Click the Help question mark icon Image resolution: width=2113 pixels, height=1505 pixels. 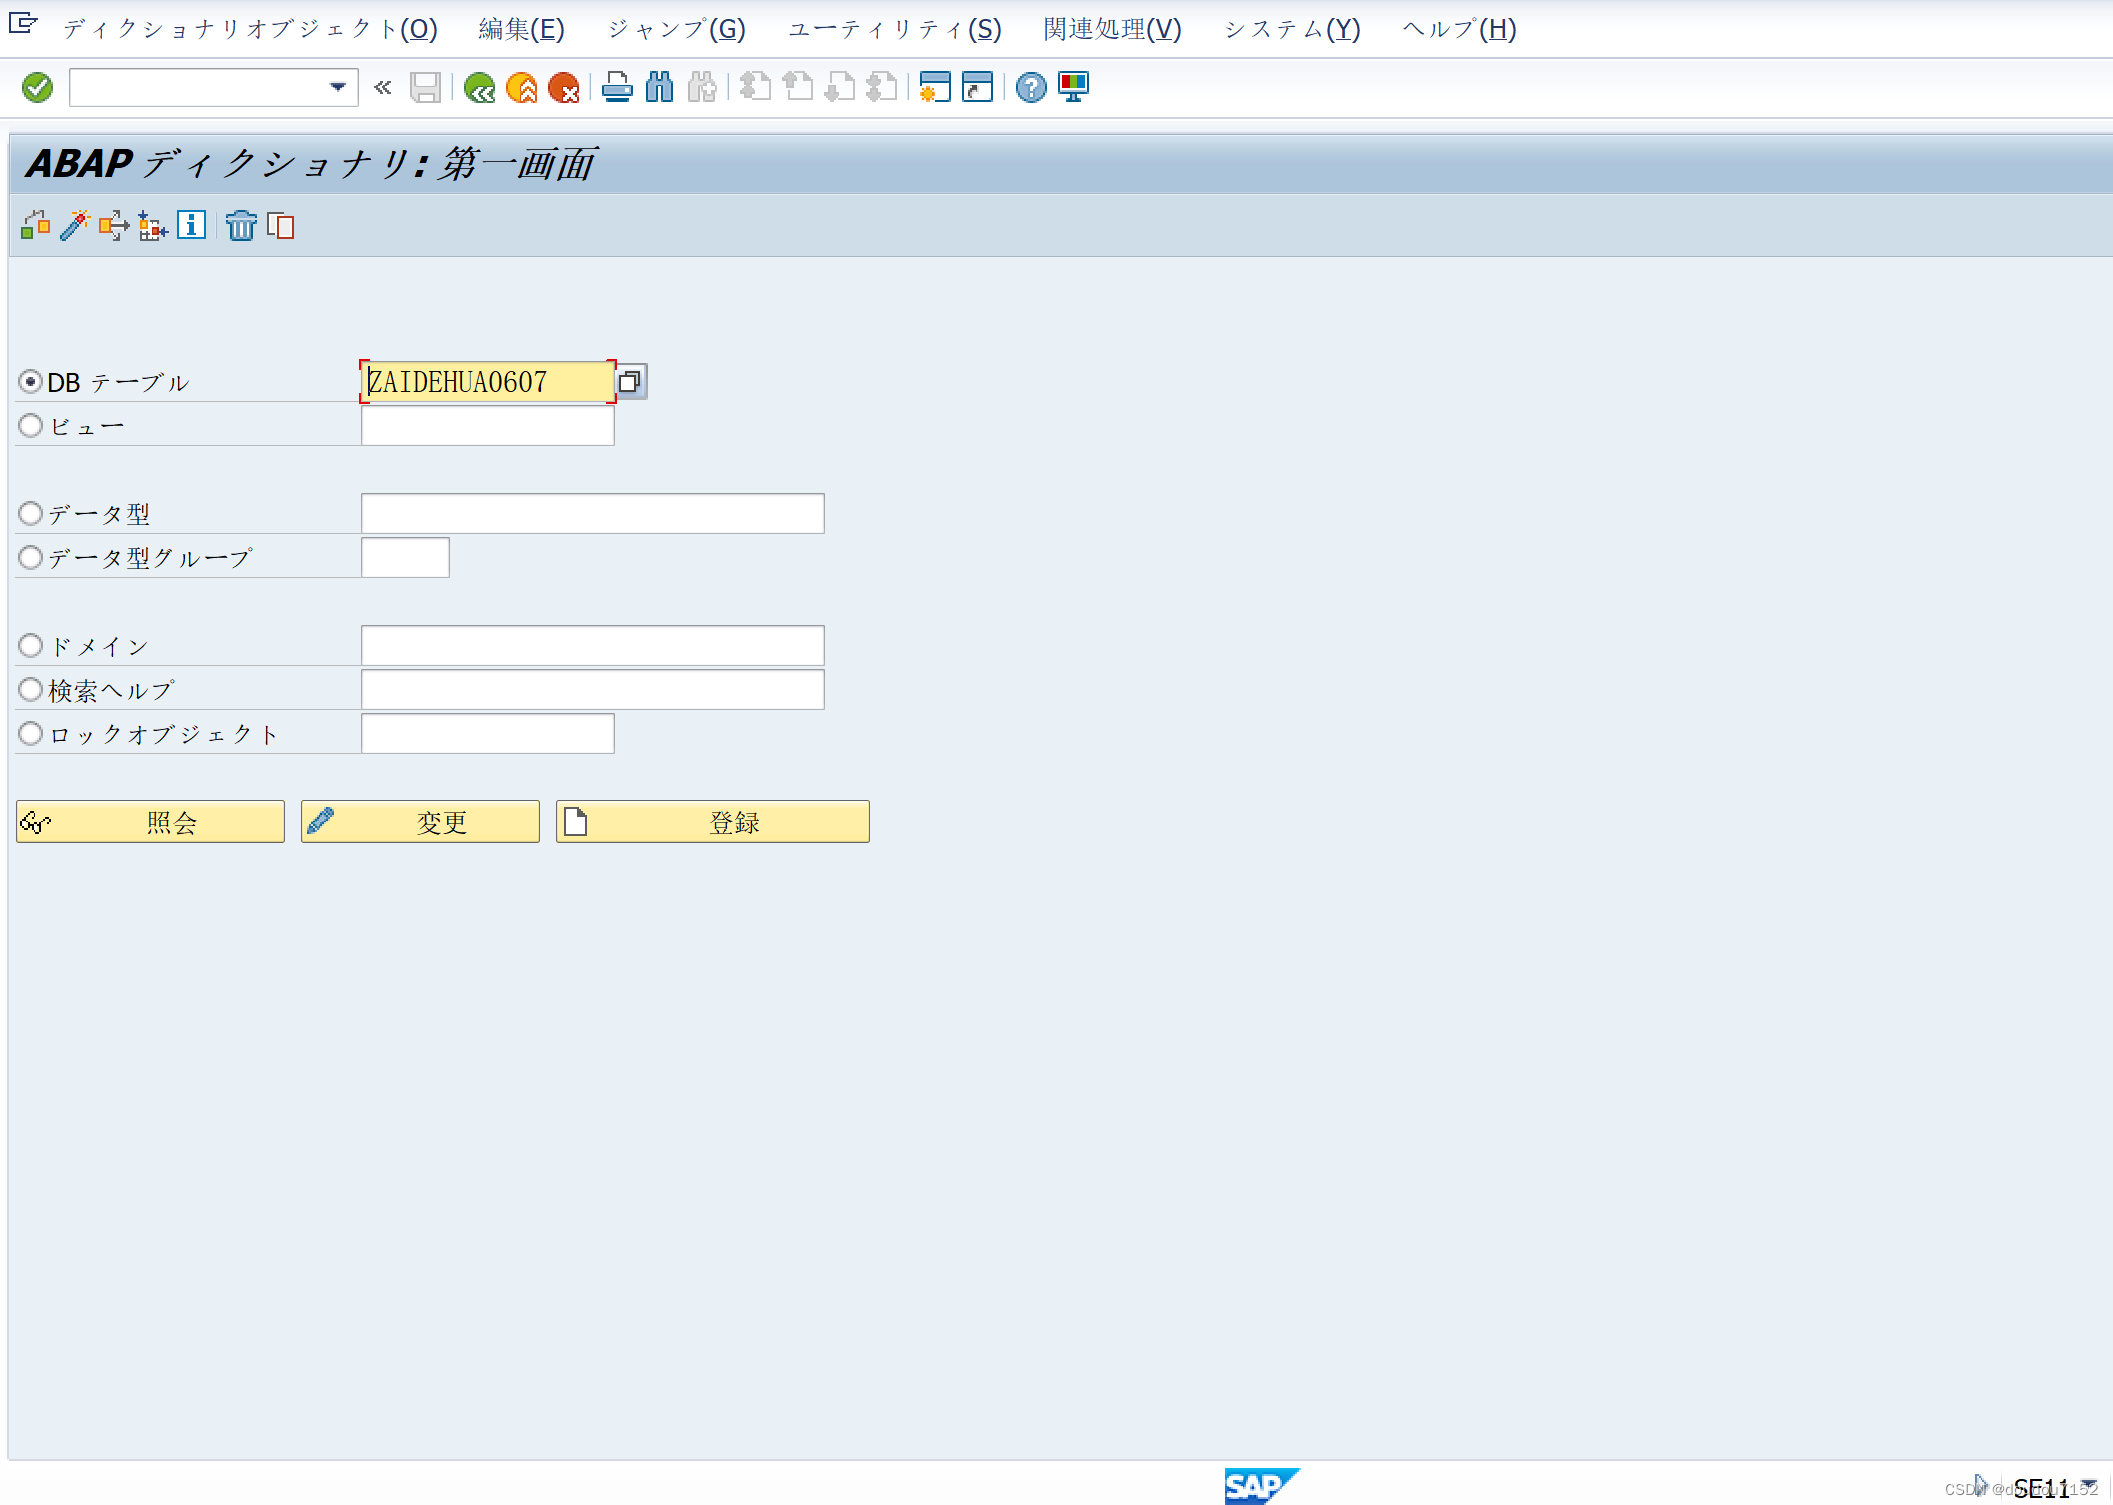(x=1031, y=87)
